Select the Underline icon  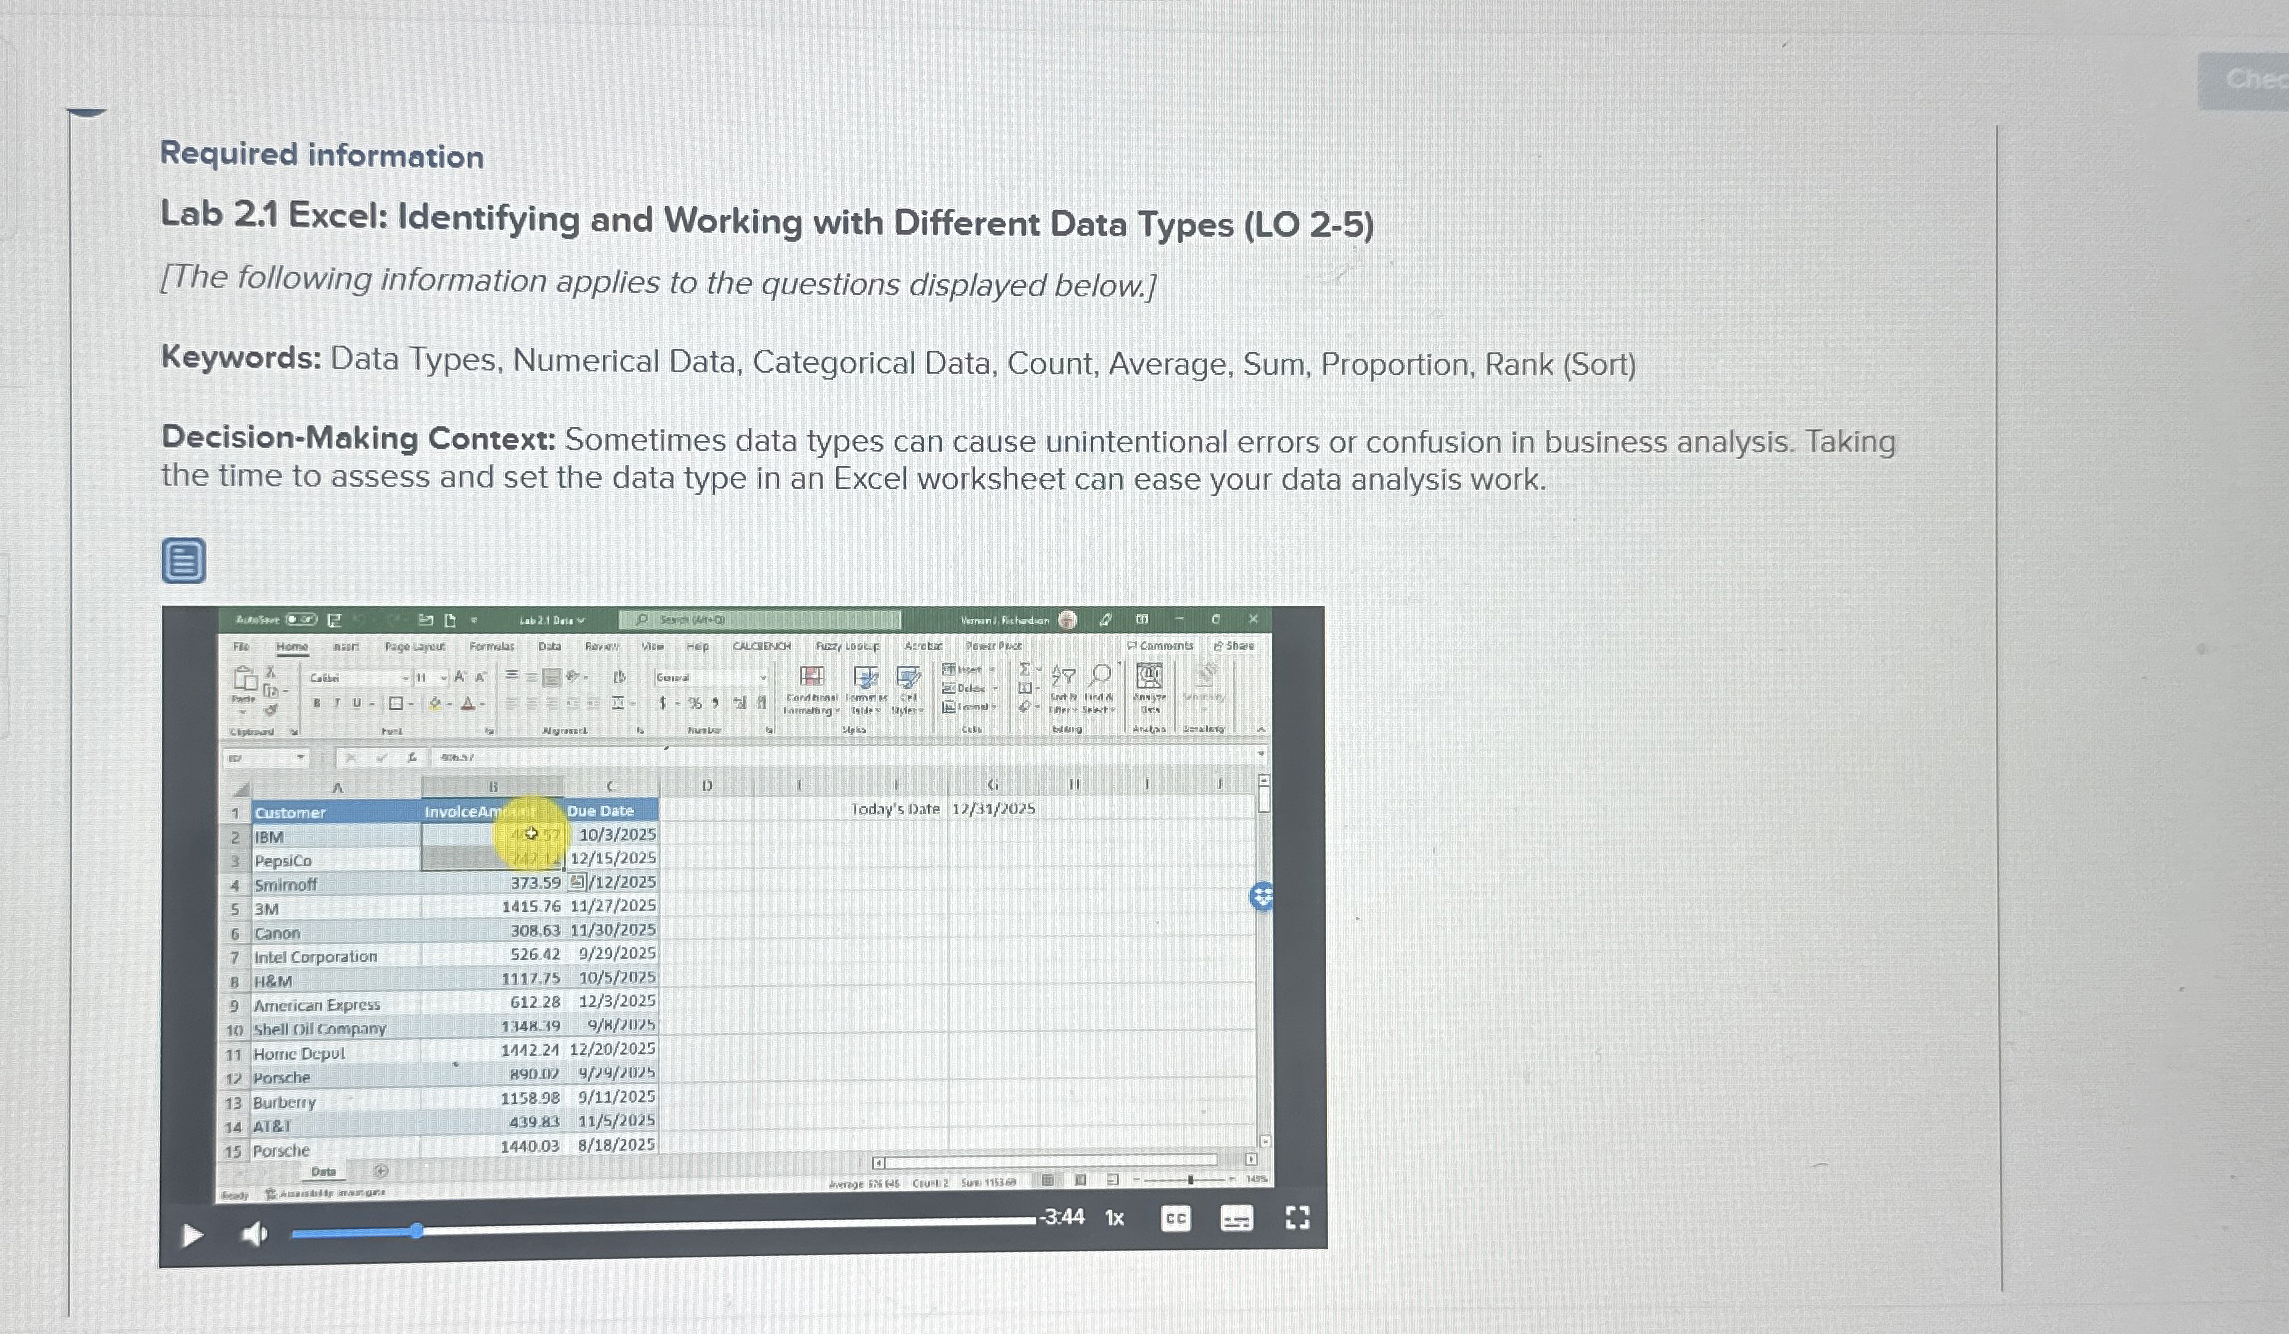point(357,702)
